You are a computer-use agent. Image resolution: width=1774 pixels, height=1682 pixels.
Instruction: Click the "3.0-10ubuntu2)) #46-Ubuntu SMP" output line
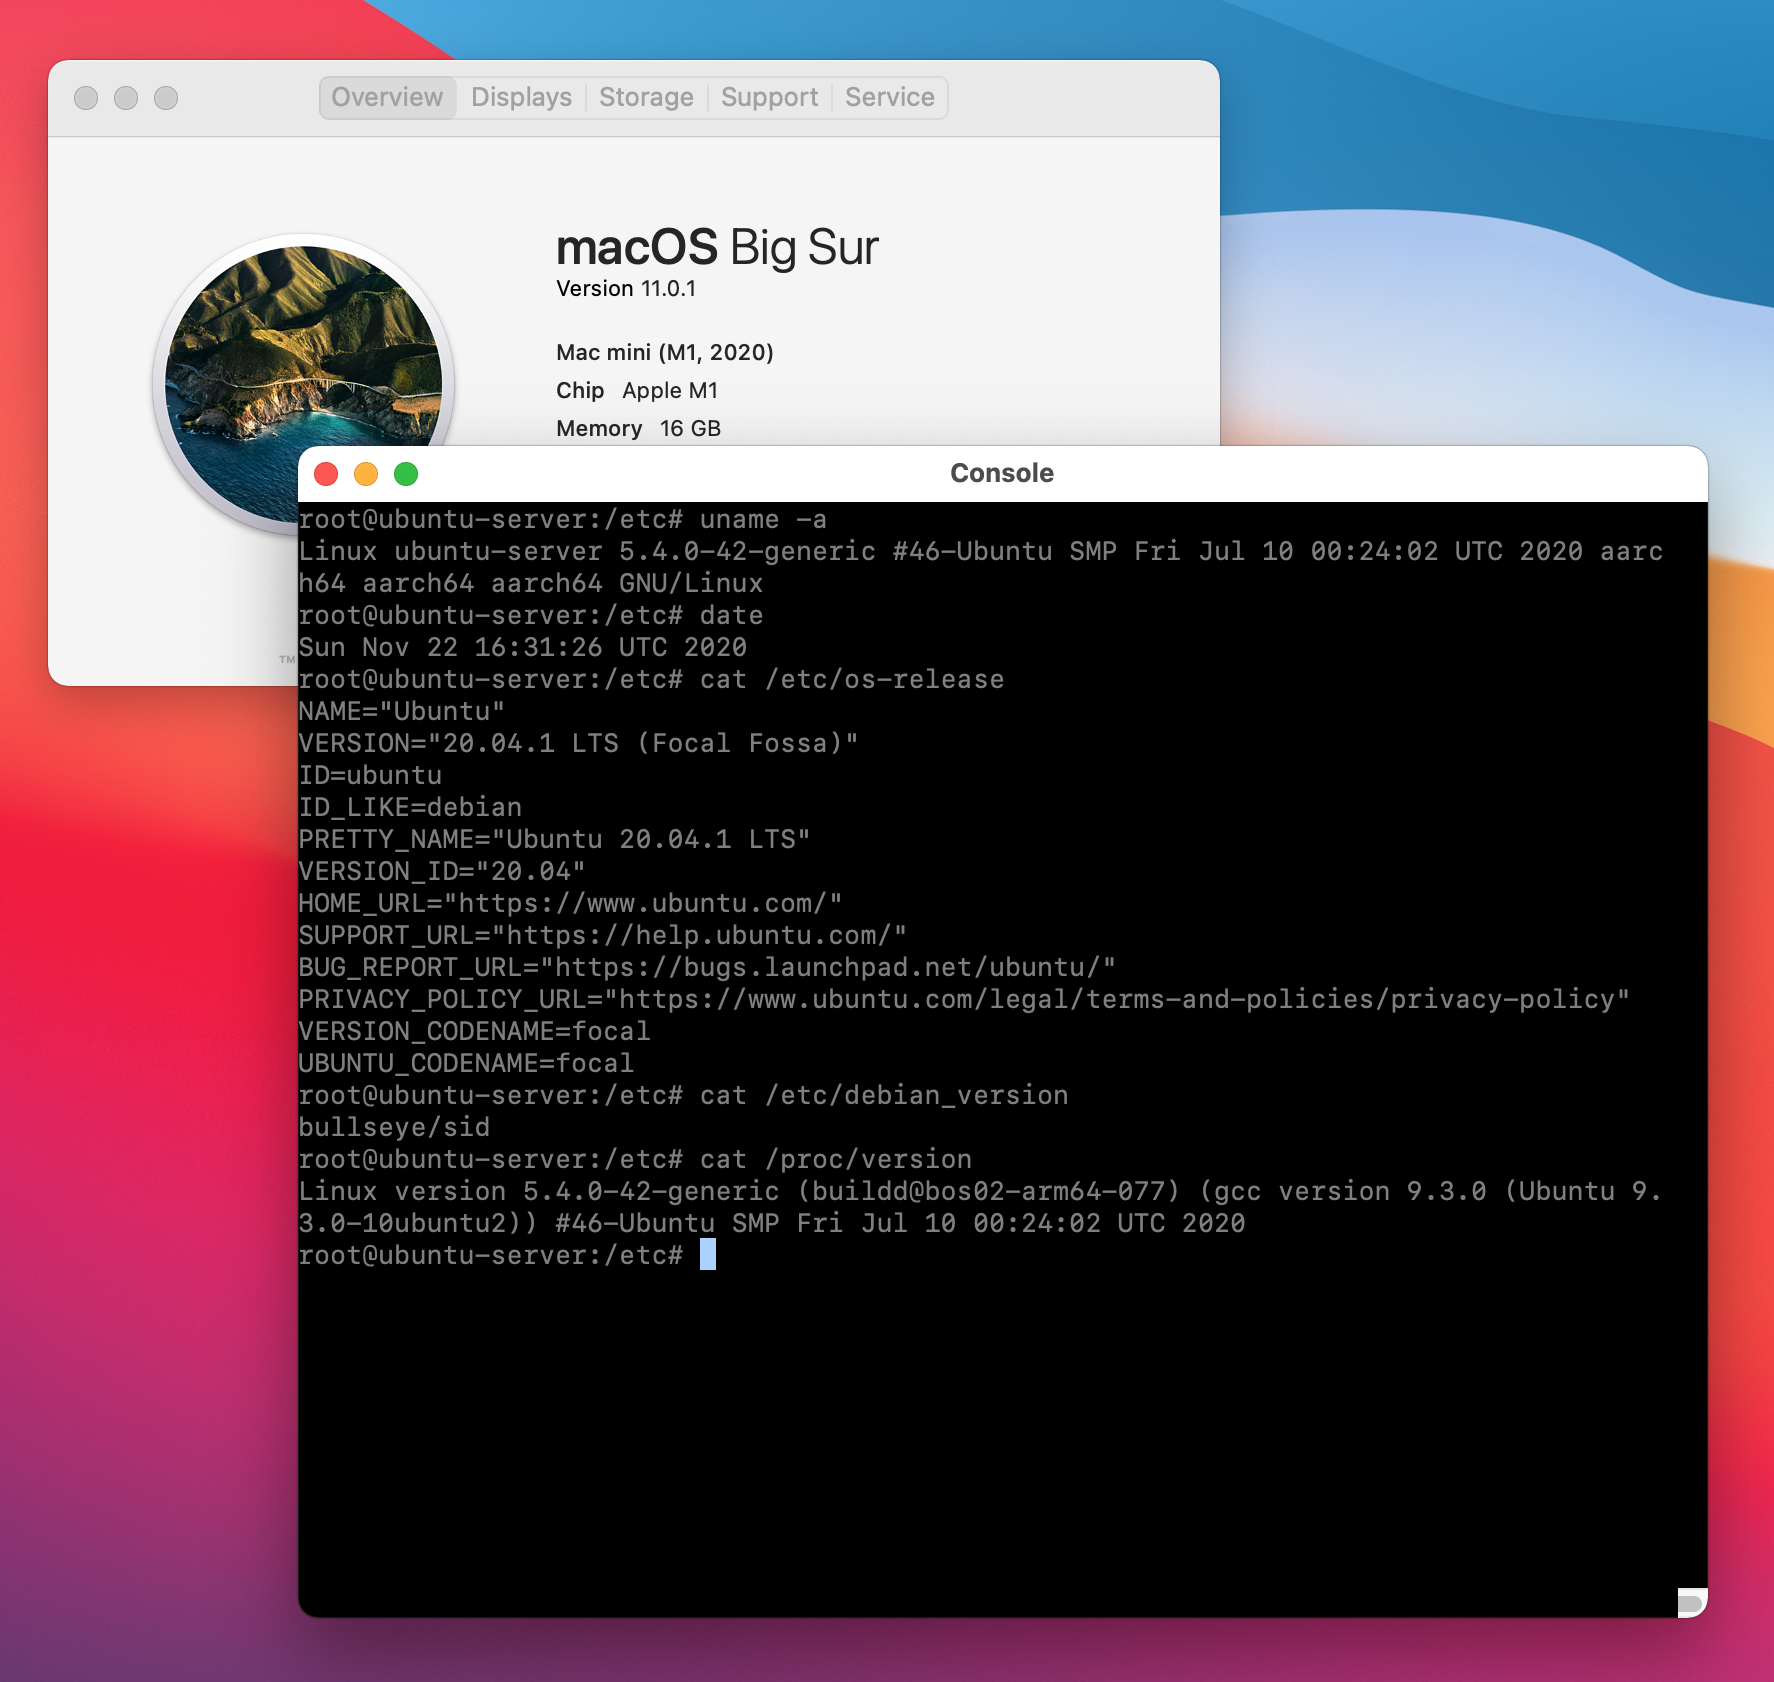pos(772,1224)
